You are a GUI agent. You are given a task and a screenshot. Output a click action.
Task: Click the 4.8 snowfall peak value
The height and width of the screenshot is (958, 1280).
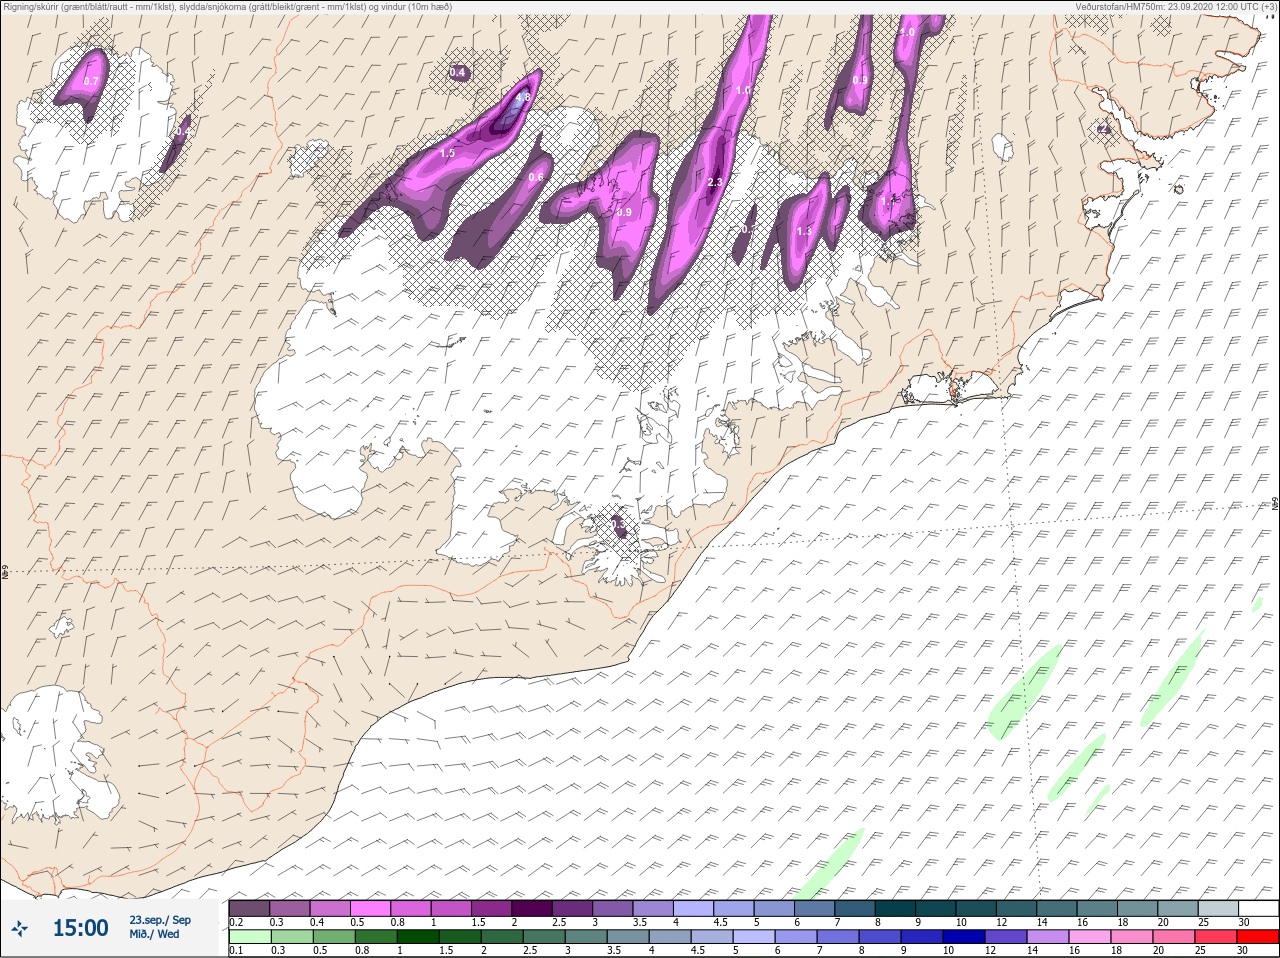(522, 97)
